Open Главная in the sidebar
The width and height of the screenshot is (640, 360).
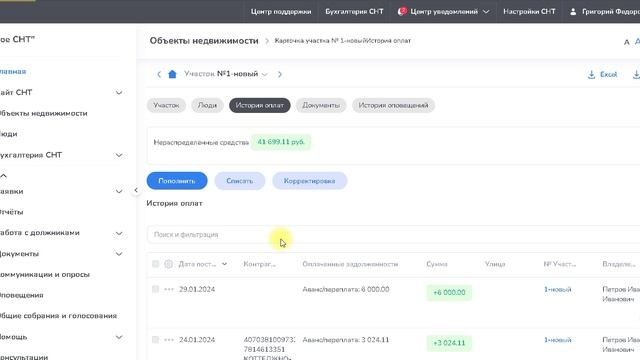(13, 71)
